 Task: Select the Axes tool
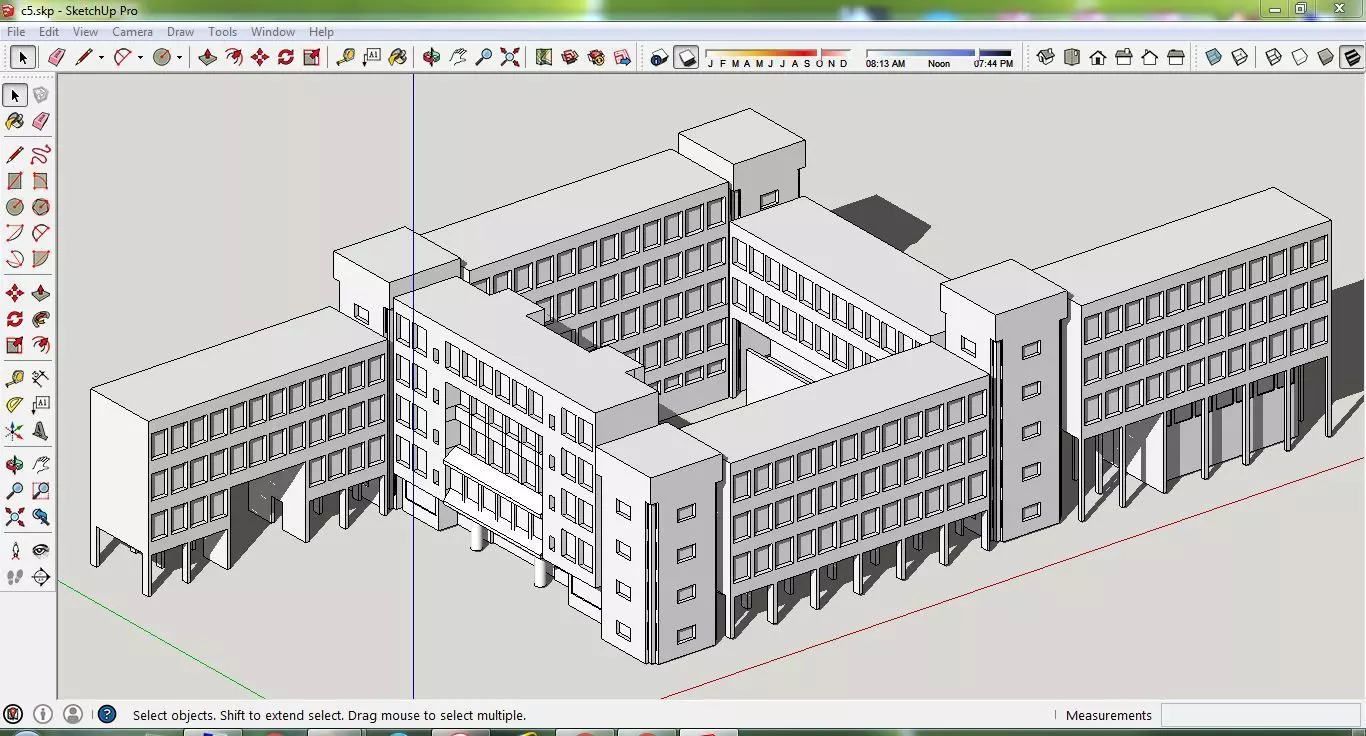[15, 431]
